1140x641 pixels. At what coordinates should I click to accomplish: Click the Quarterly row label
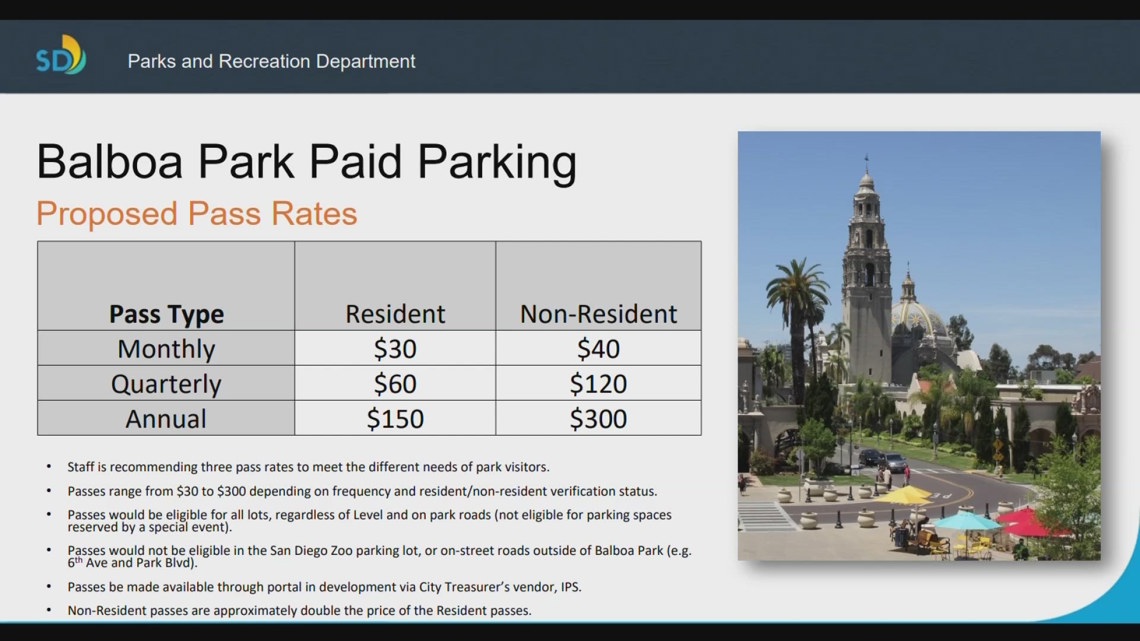pos(166,383)
